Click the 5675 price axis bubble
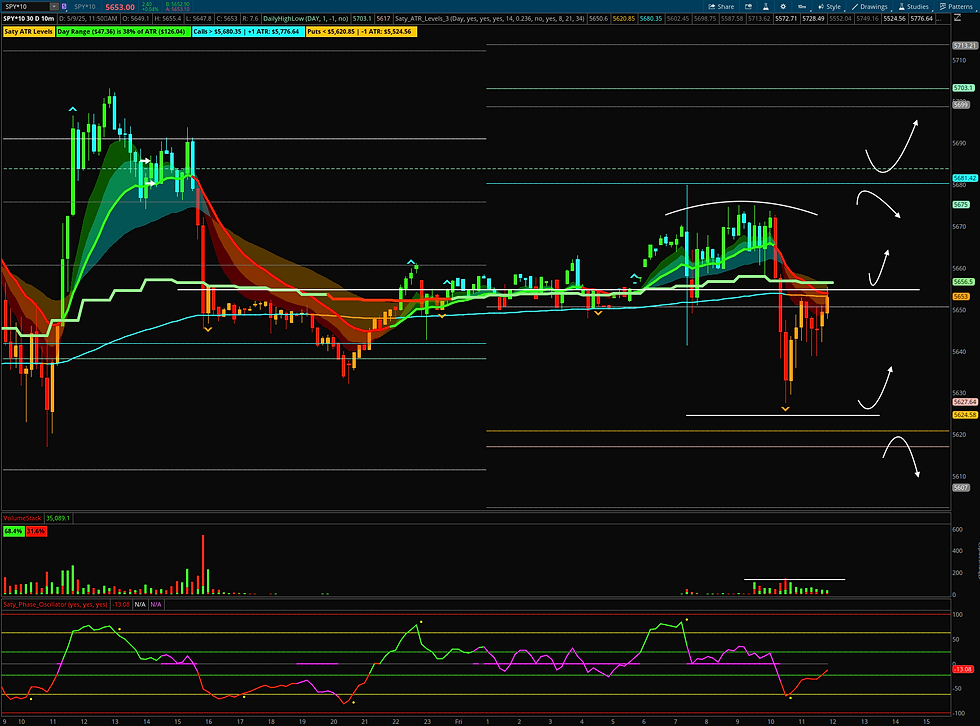Viewport: 980px width, 726px height. (x=961, y=204)
